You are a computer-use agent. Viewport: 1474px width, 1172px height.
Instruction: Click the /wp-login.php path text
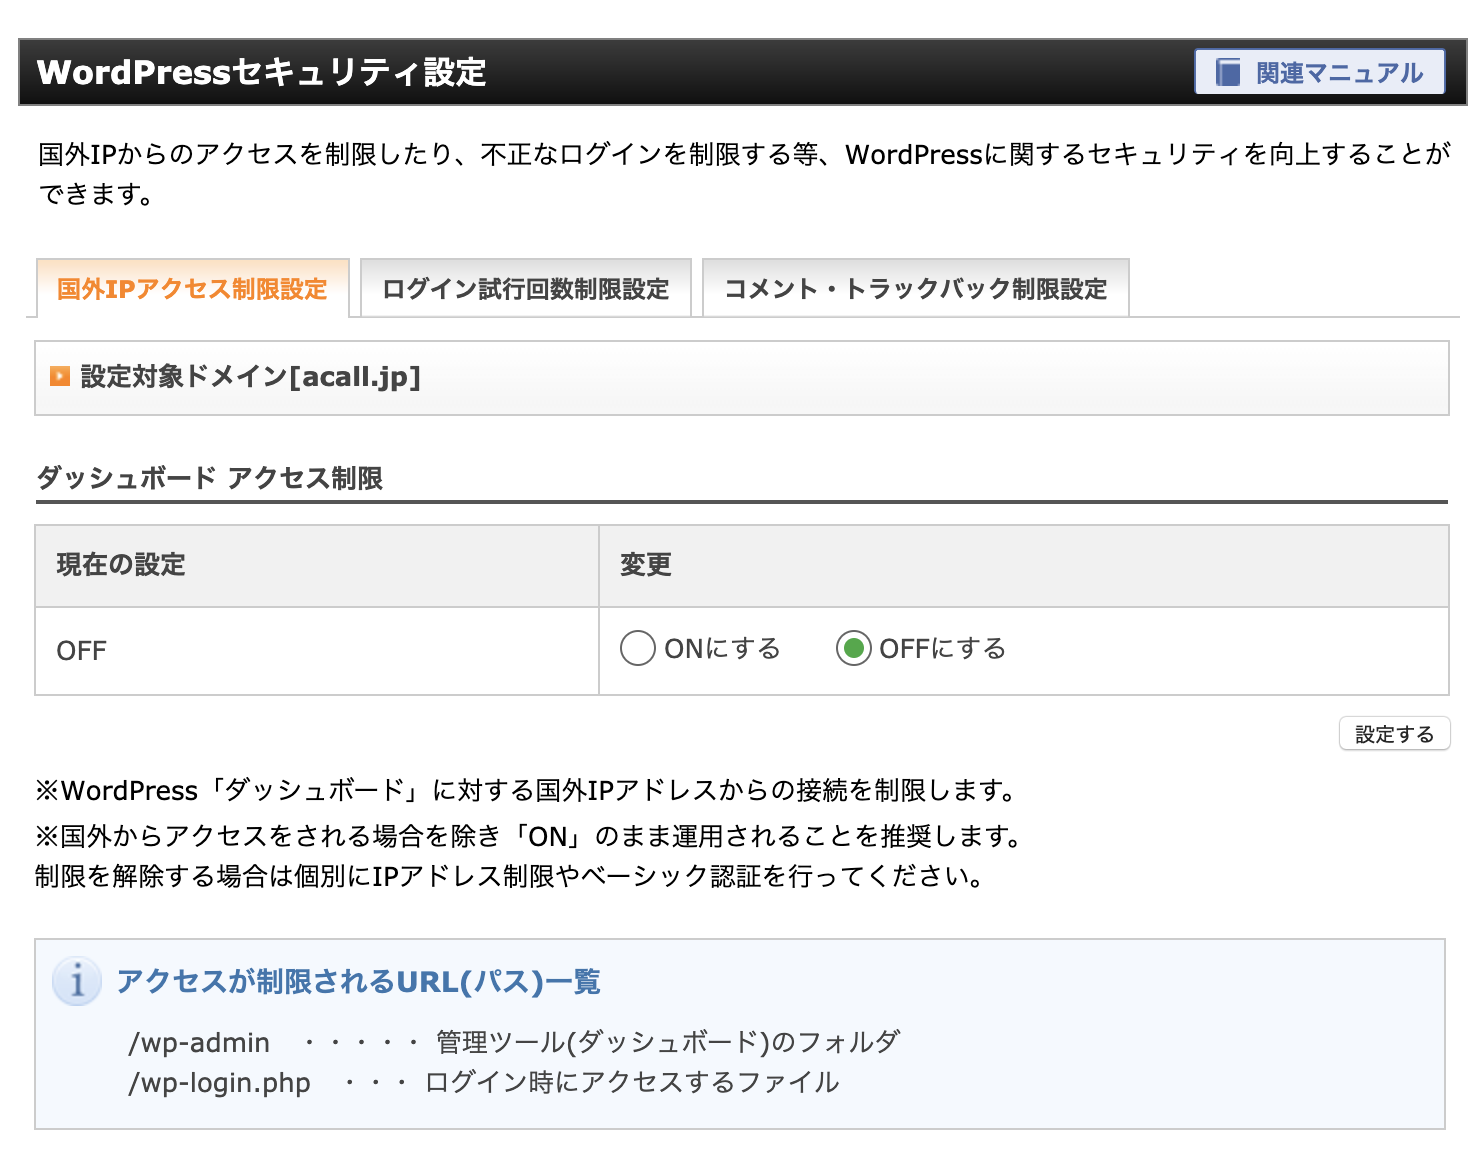coord(219,1083)
